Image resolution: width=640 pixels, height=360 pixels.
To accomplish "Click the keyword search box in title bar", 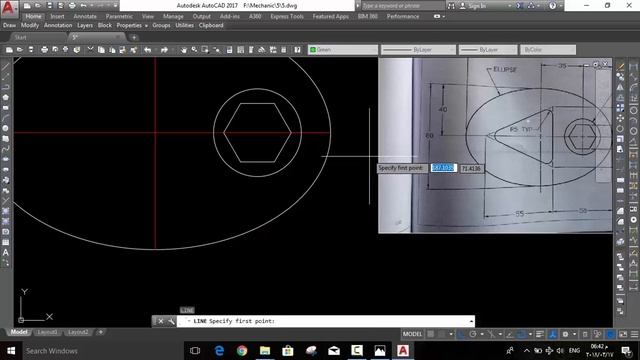I will (402, 6).
